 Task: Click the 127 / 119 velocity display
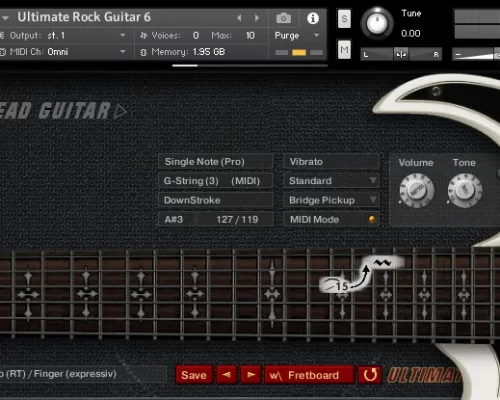click(x=235, y=219)
